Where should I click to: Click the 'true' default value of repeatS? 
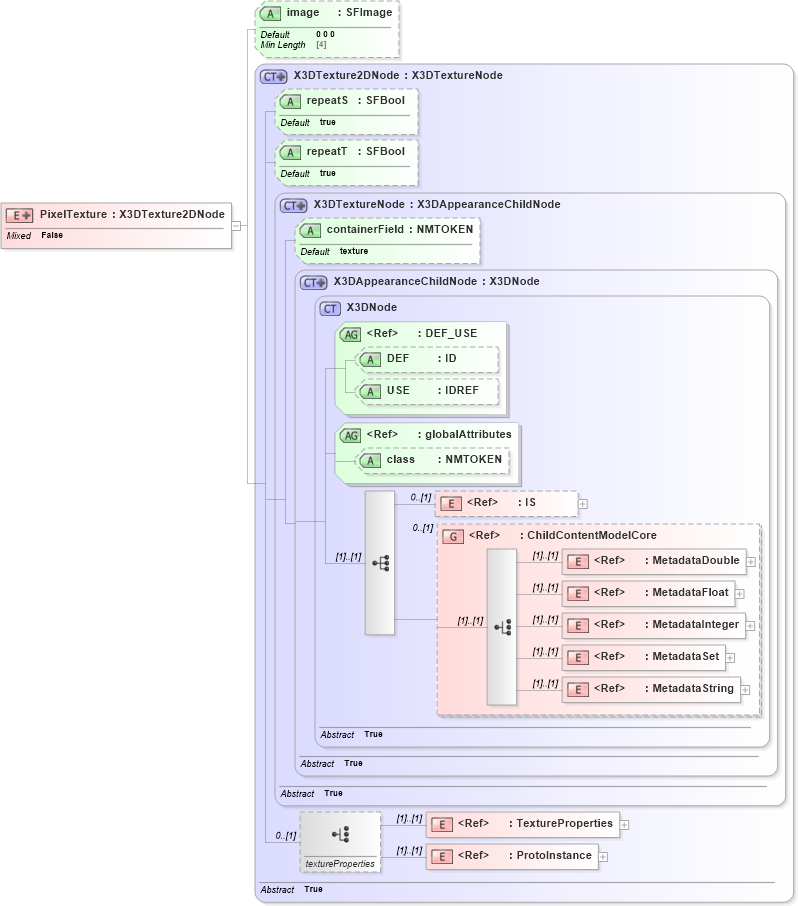click(328, 122)
